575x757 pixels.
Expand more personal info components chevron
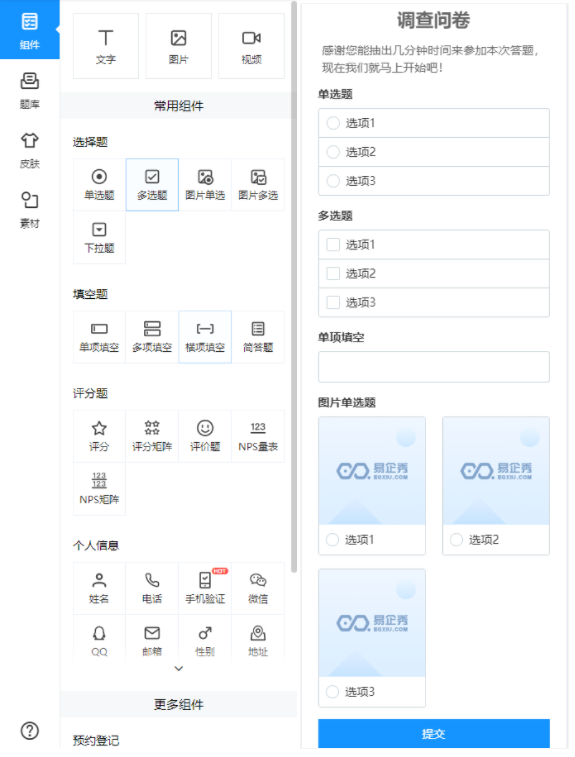click(179, 669)
